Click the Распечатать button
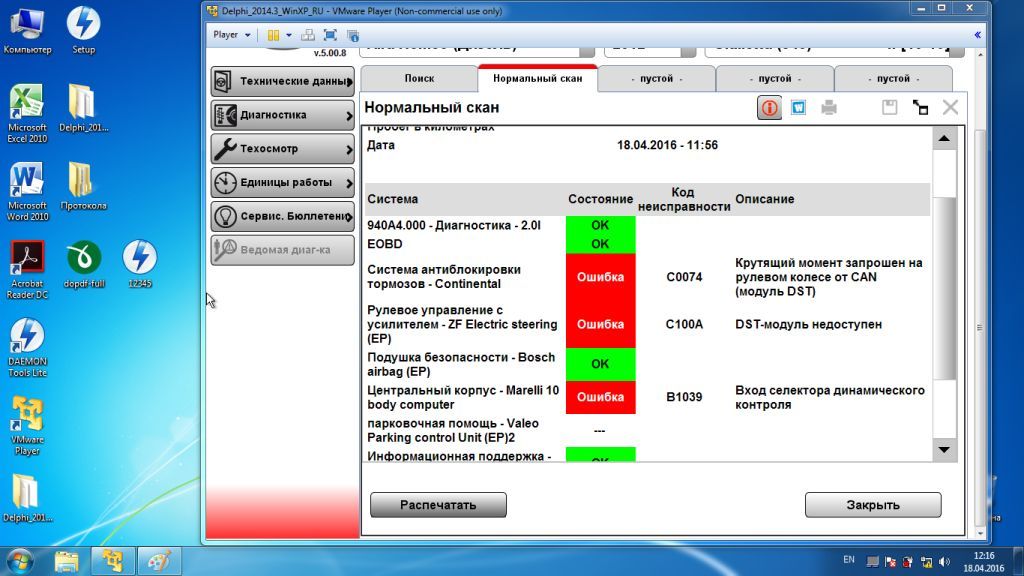This screenshot has width=1024, height=576. coord(438,505)
